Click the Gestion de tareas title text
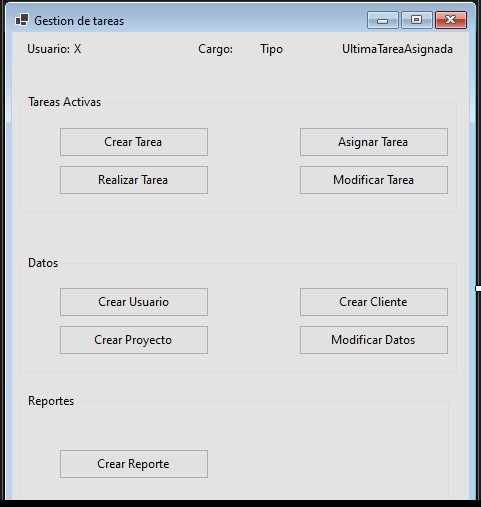This screenshot has width=481, height=507. tap(79, 21)
